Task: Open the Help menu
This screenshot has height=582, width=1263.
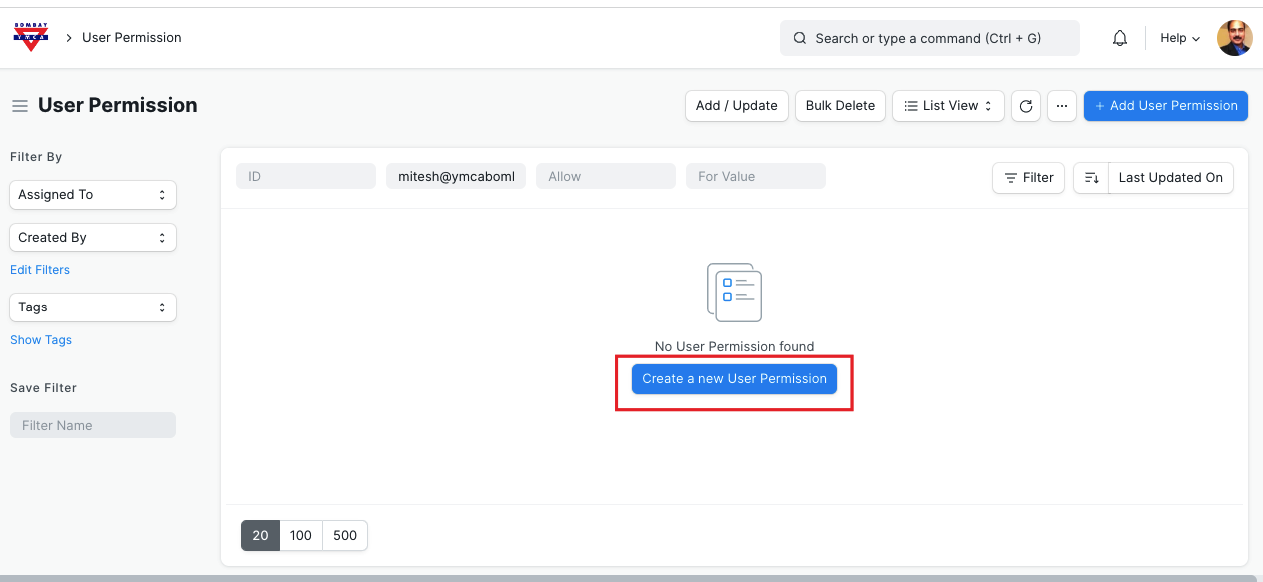Action: pos(1180,38)
